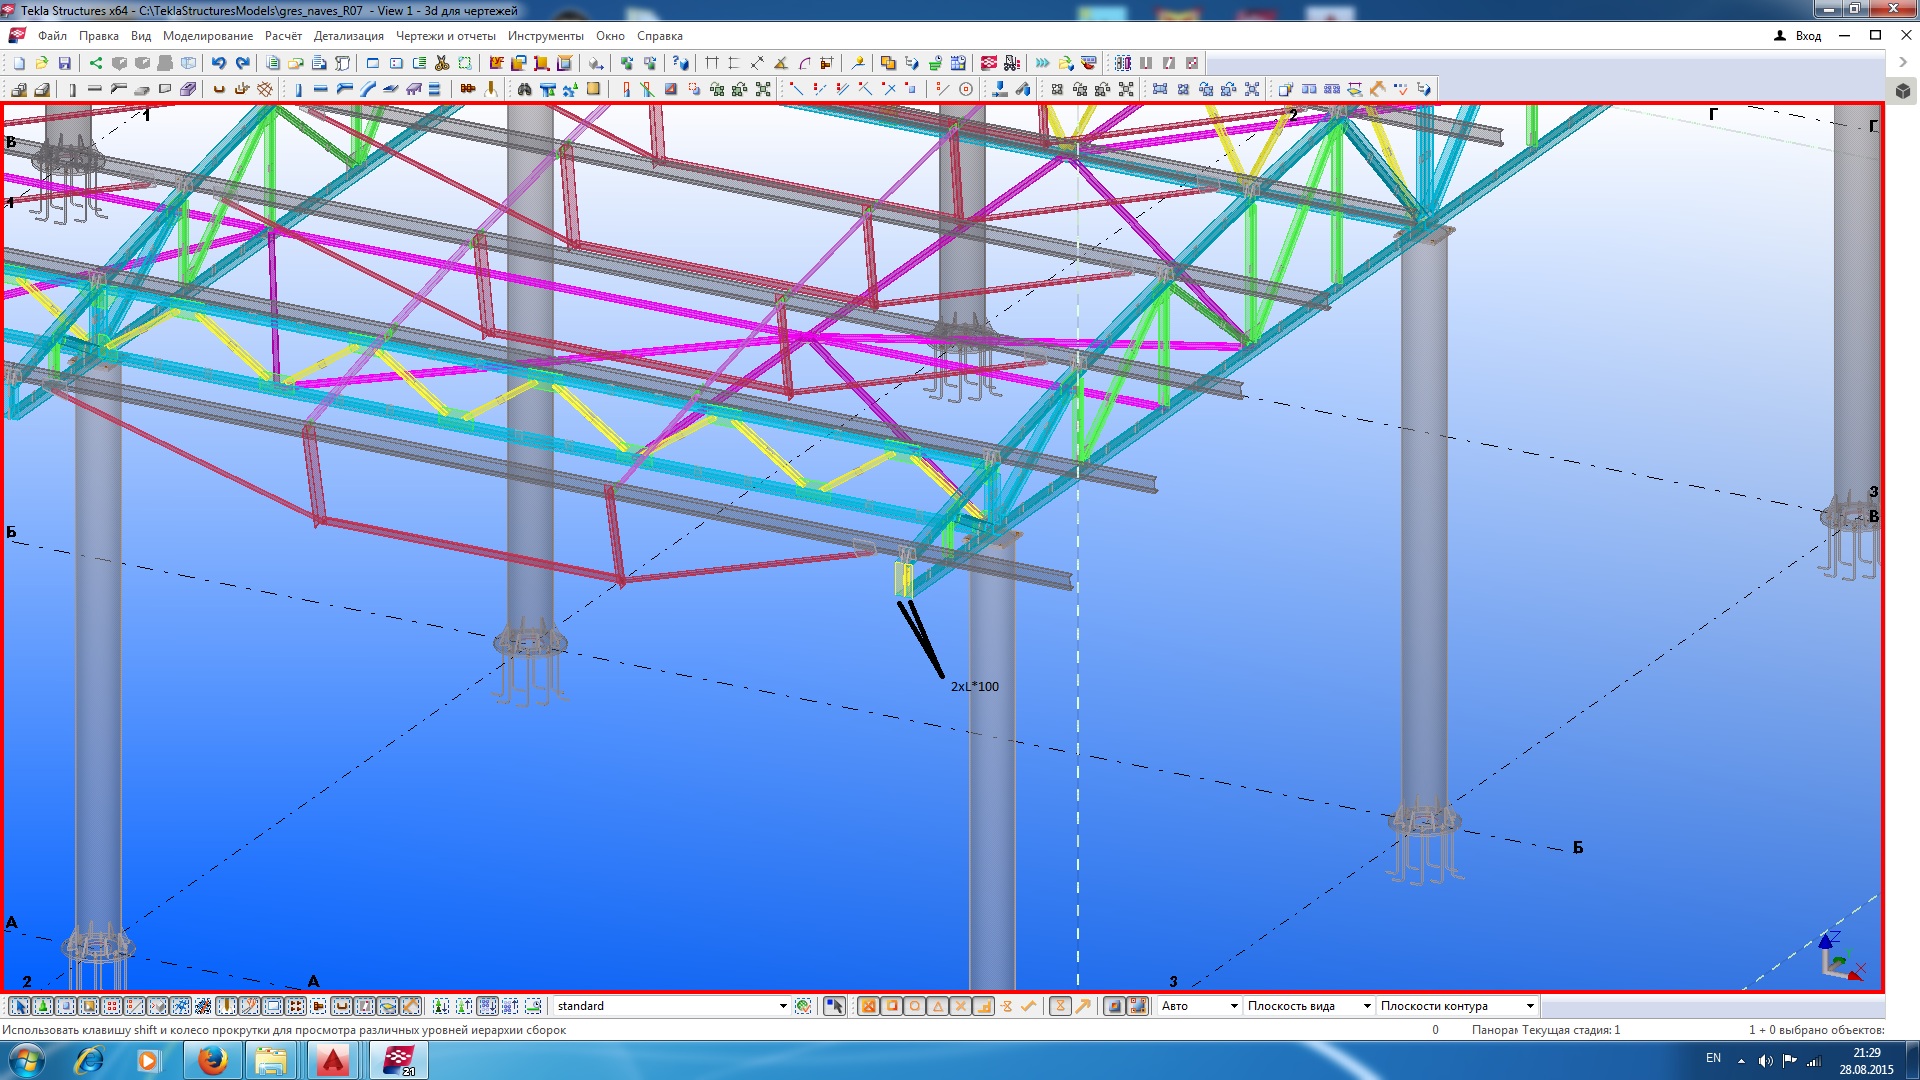Open the 'Плоскости контура' dropdown
This screenshot has height=1080, width=1920.
[1529, 1006]
